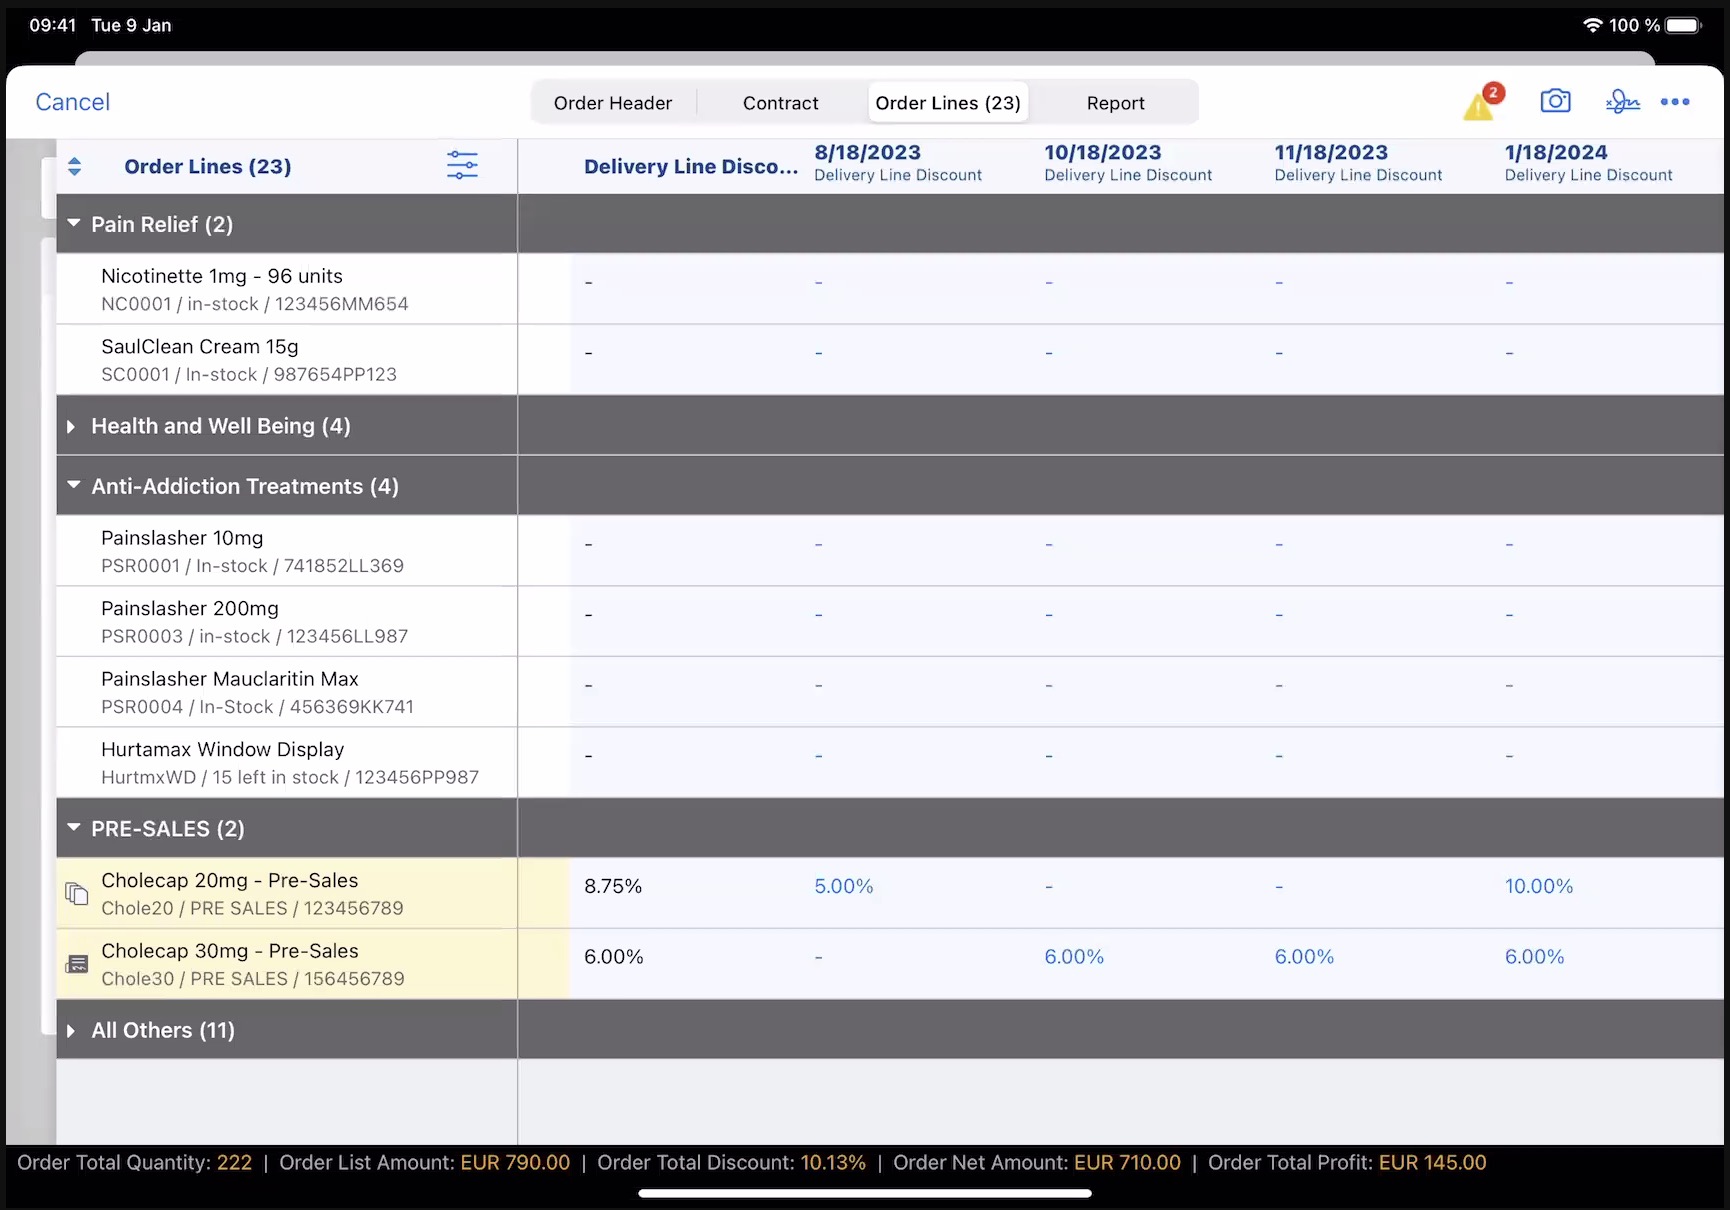Open the warning alerts icon with badge
The width and height of the screenshot is (1730, 1210).
1481,104
